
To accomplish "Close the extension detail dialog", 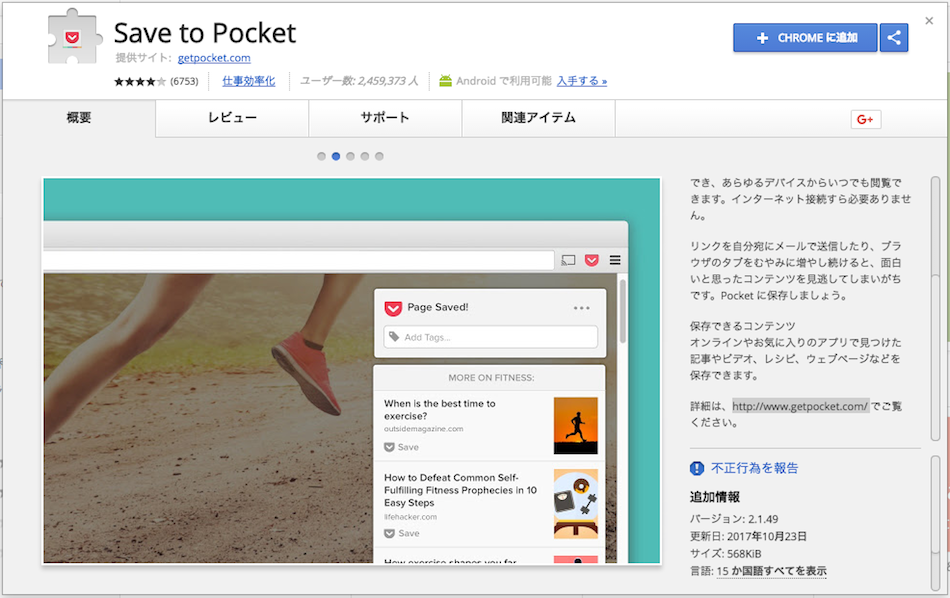I will tap(929, 21).
